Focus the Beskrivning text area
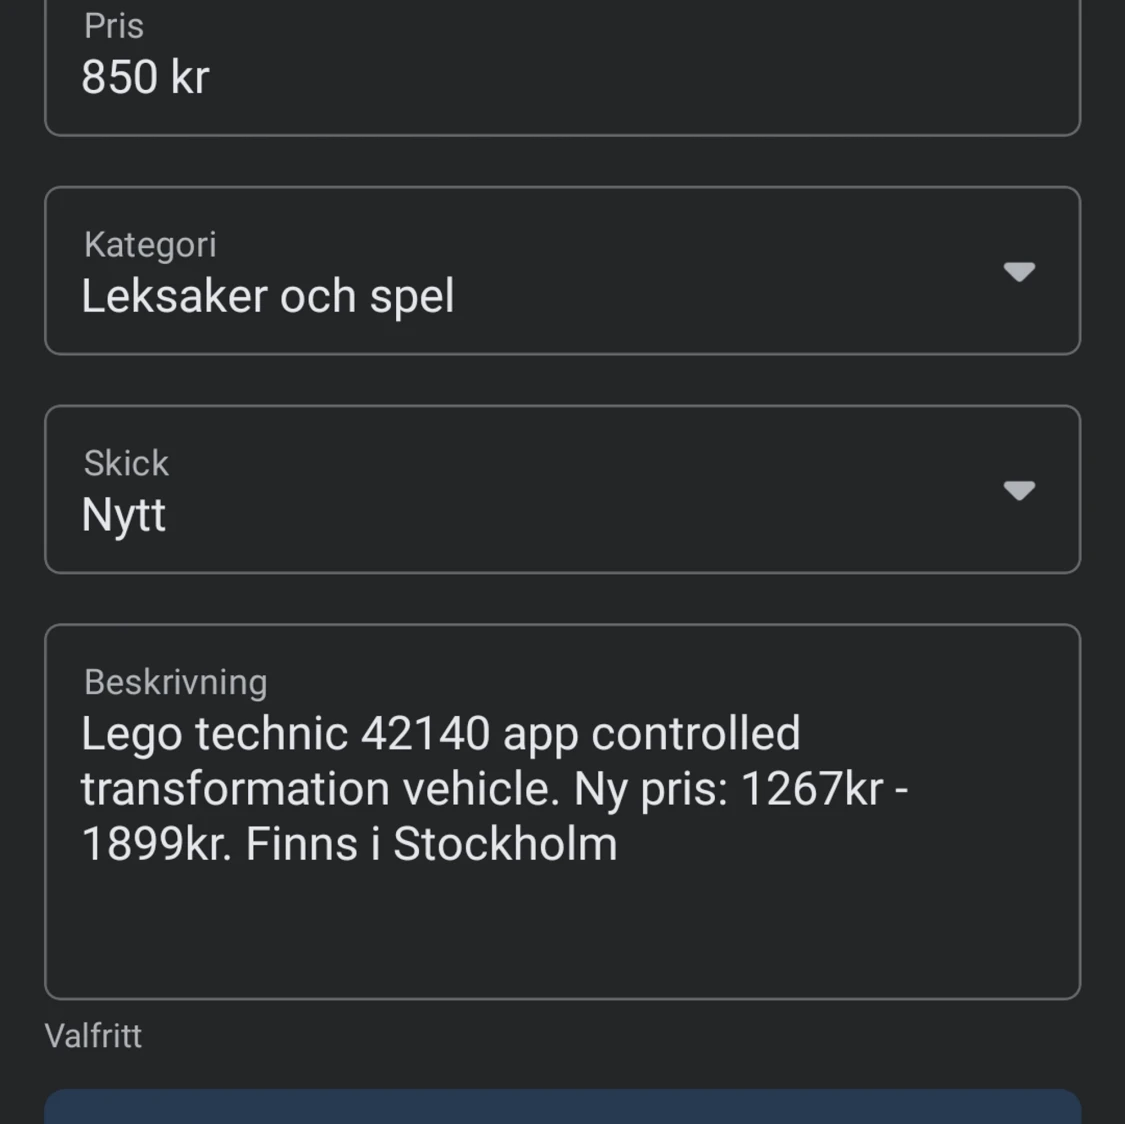The image size is (1125, 1124). (x=562, y=811)
